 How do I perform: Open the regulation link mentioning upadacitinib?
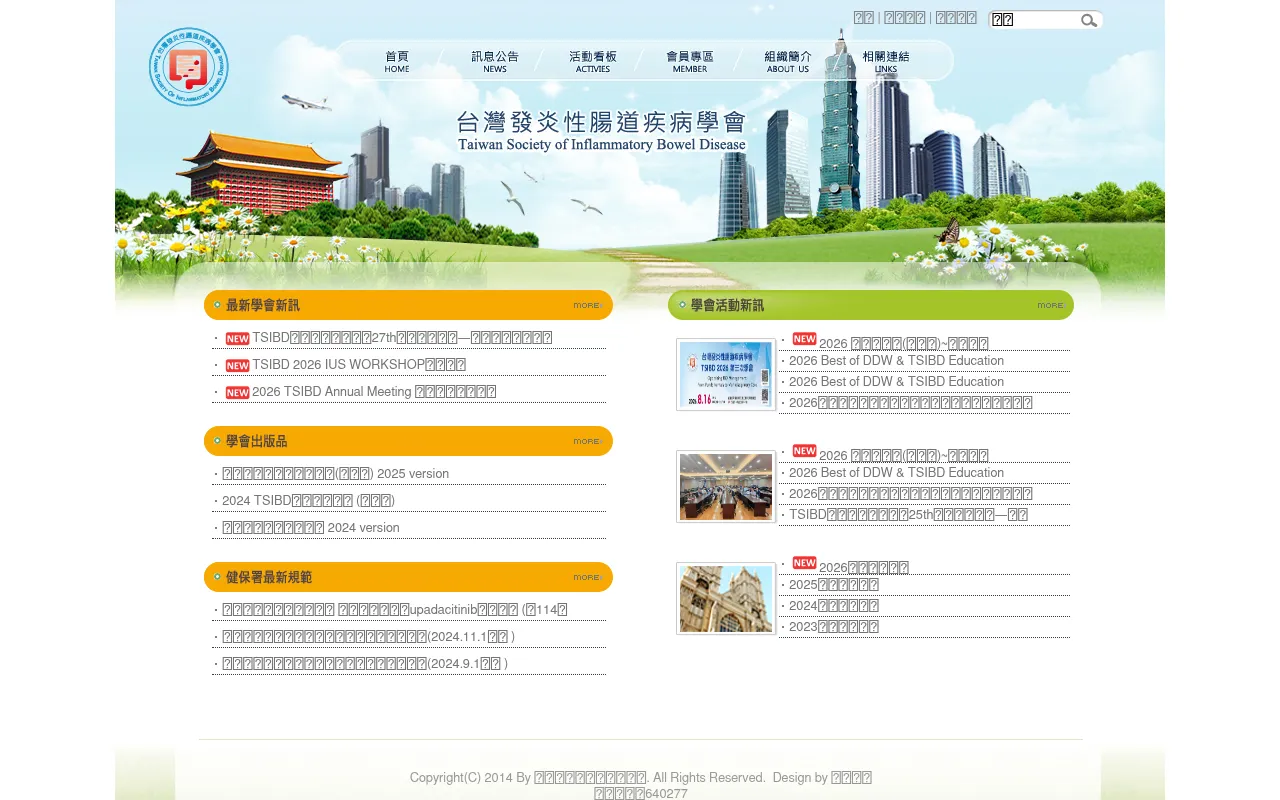394,610
